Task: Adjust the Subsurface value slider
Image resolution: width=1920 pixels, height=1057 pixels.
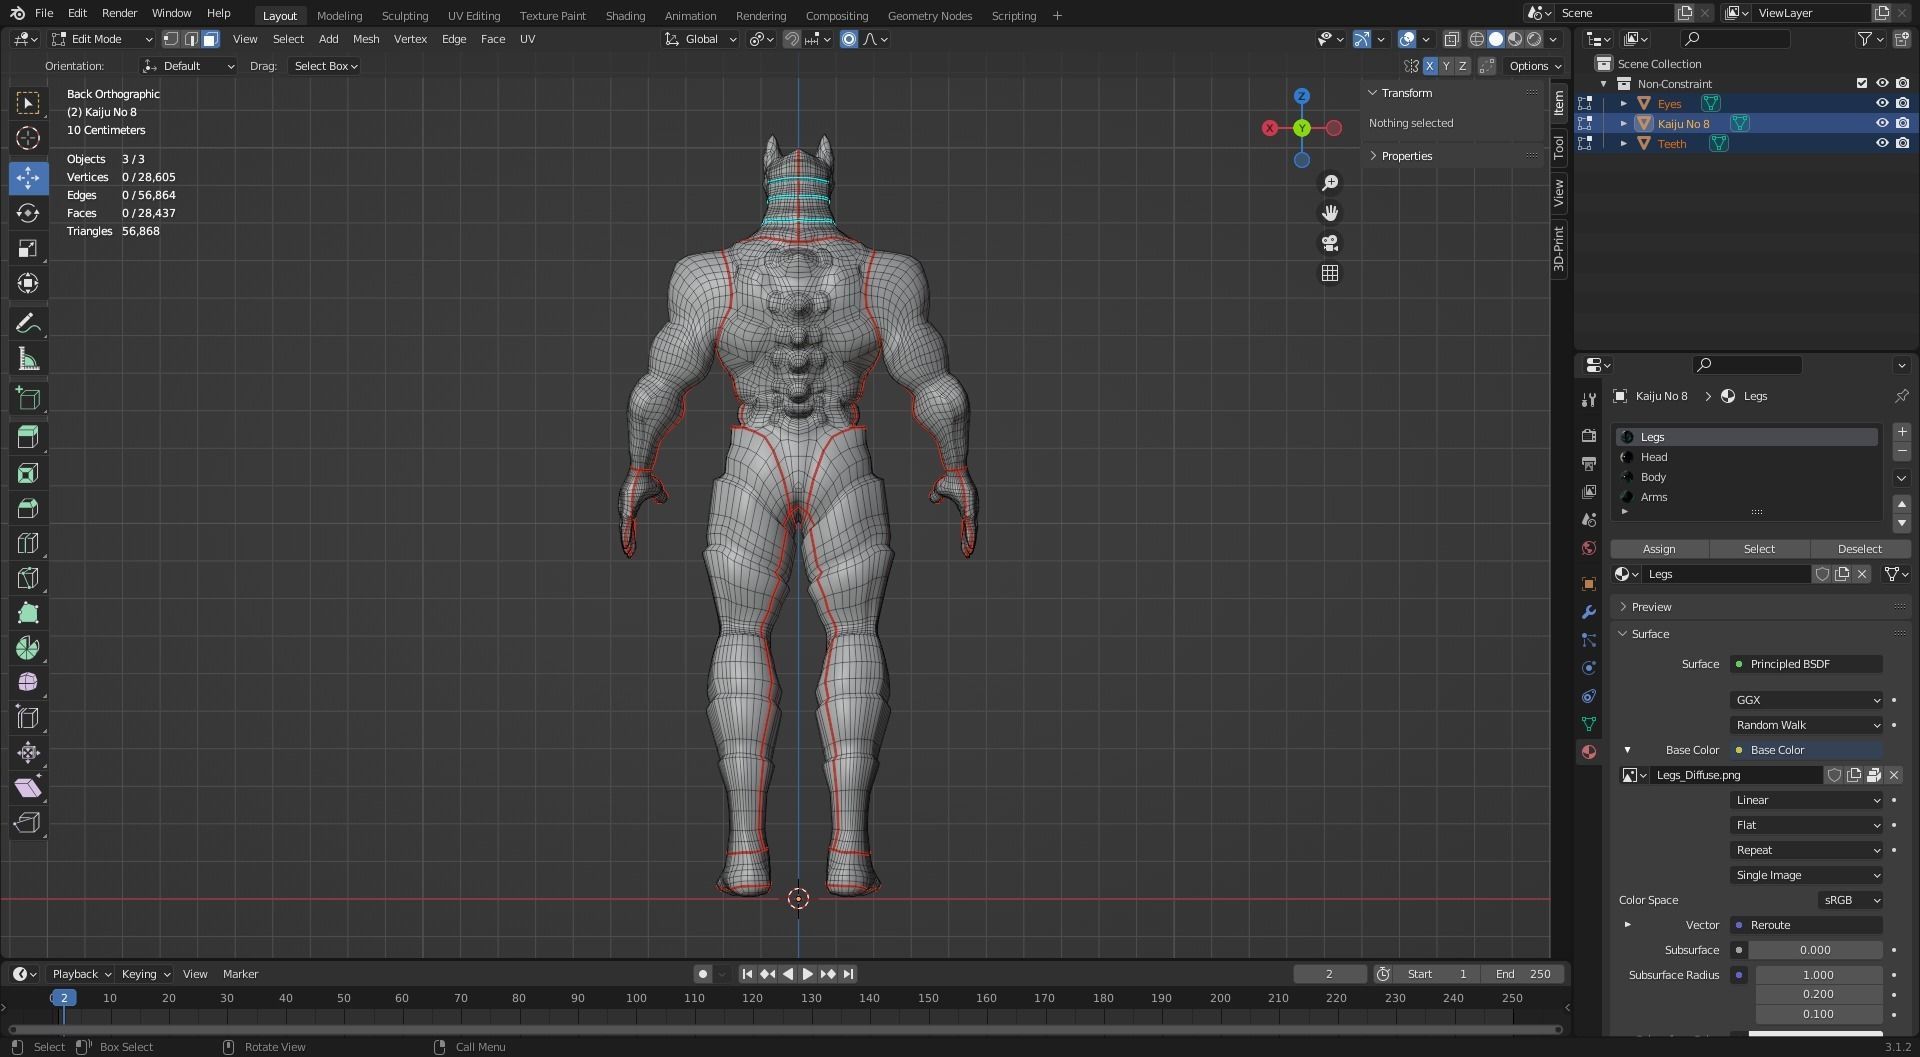Action: click(1815, 950)
